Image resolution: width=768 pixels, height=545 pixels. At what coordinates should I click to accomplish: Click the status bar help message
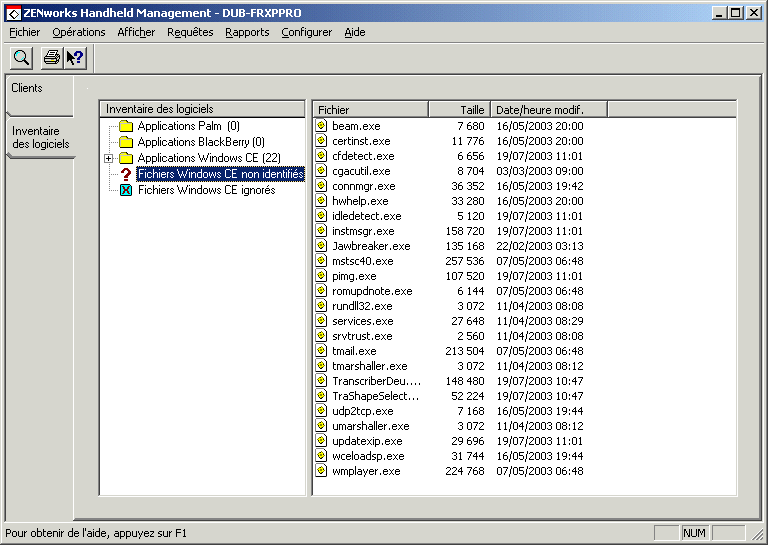point(96,533)
